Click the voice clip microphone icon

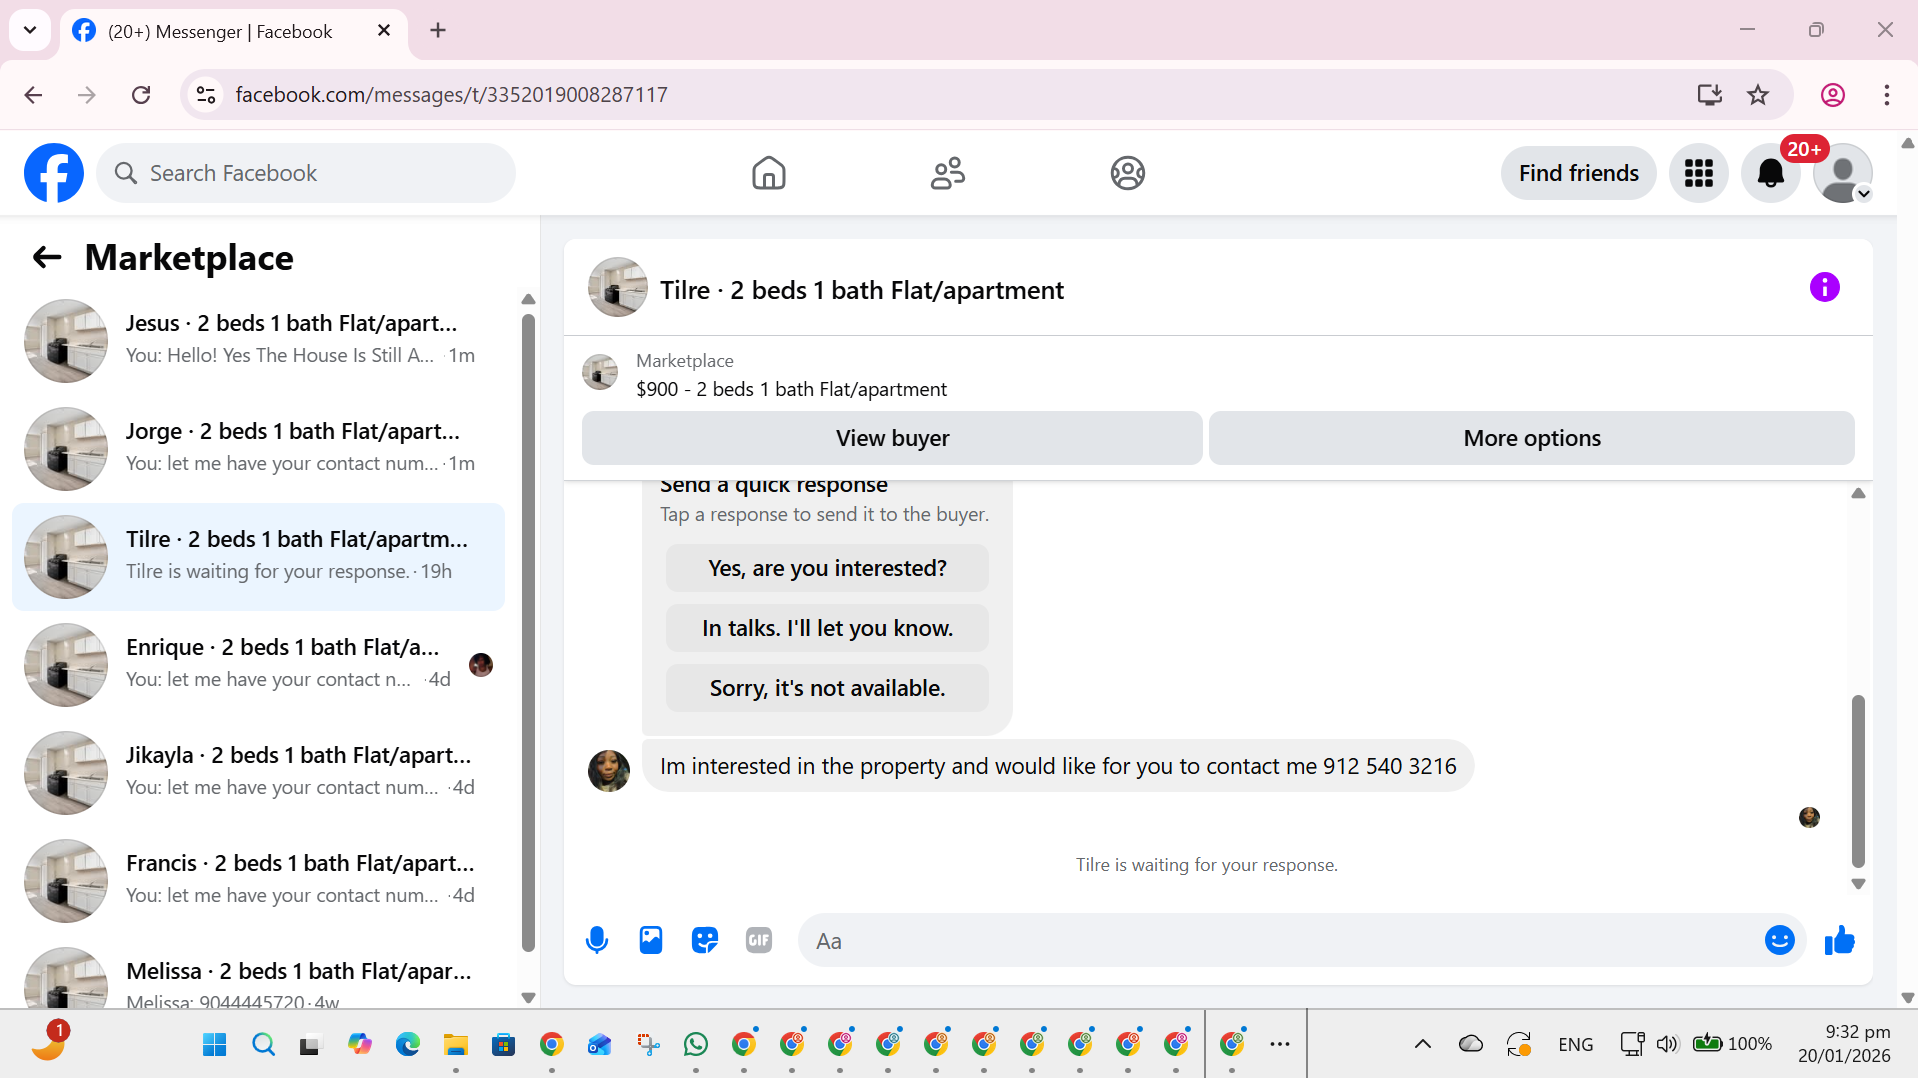(x=597, y=940)
